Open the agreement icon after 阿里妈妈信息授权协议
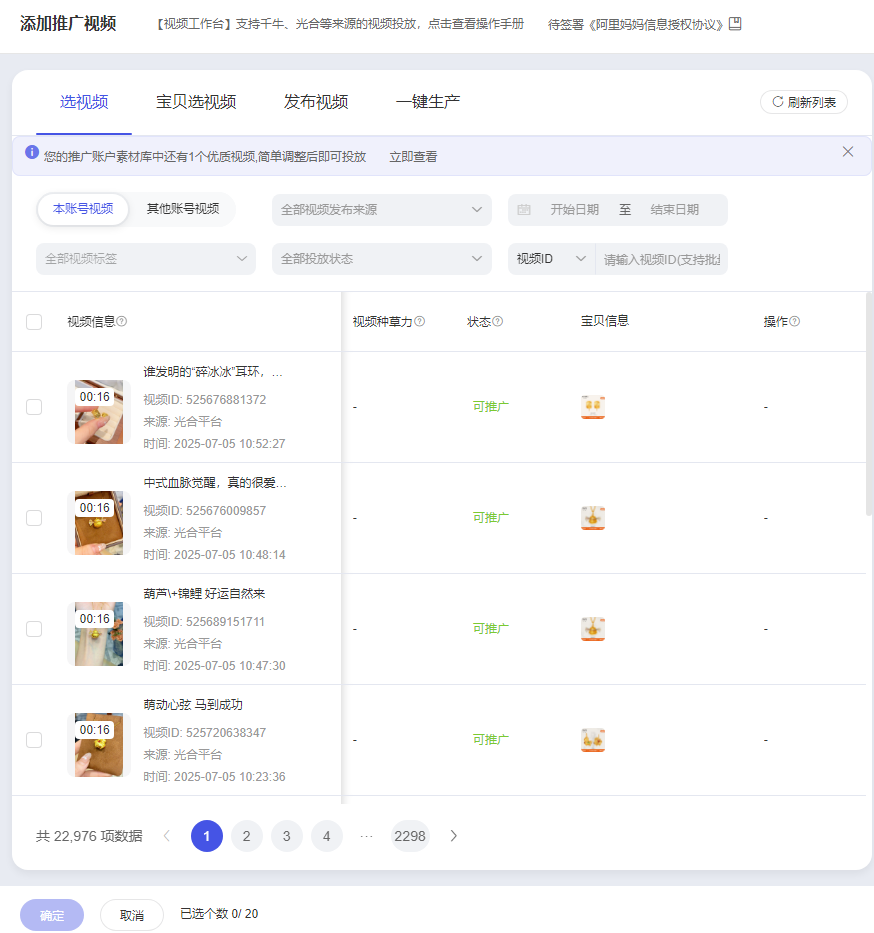 735,24
